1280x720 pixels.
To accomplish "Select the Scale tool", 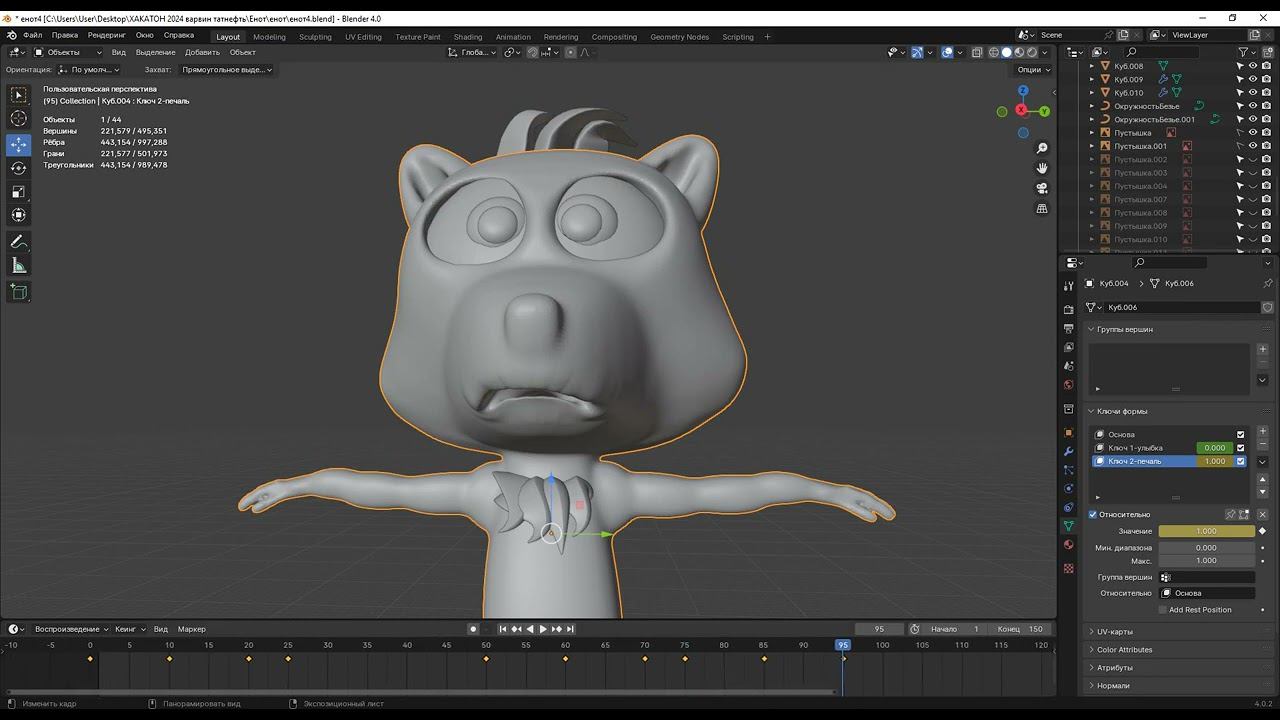I will pos(19,192).
